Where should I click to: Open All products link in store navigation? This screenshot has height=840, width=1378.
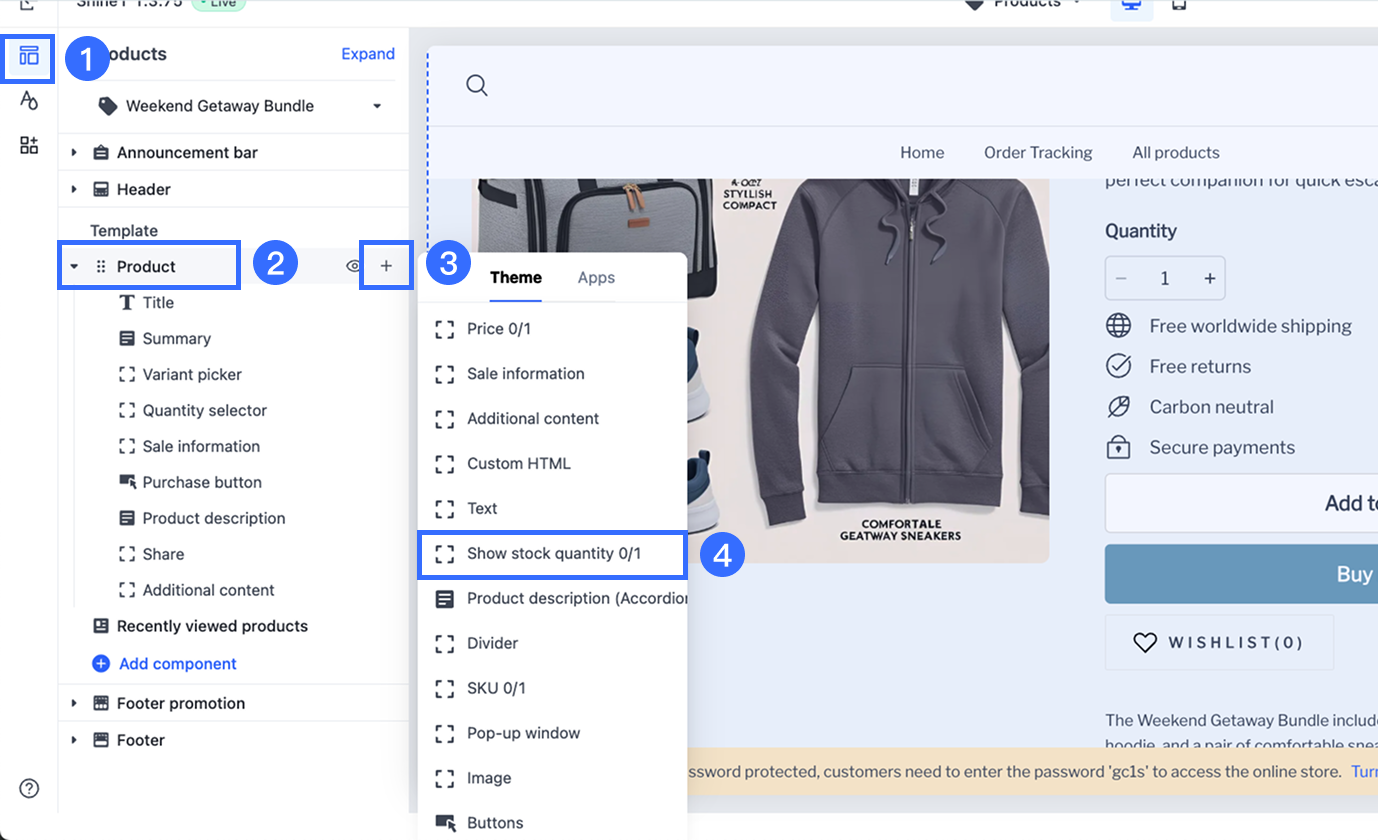click(1176, 153)
